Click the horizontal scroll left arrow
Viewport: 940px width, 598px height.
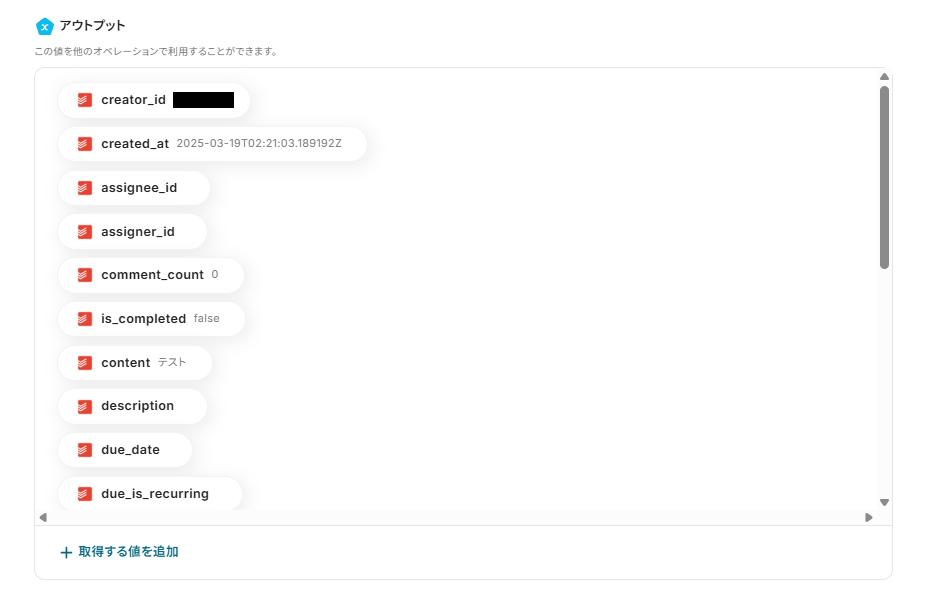click(x=43, y=517)
